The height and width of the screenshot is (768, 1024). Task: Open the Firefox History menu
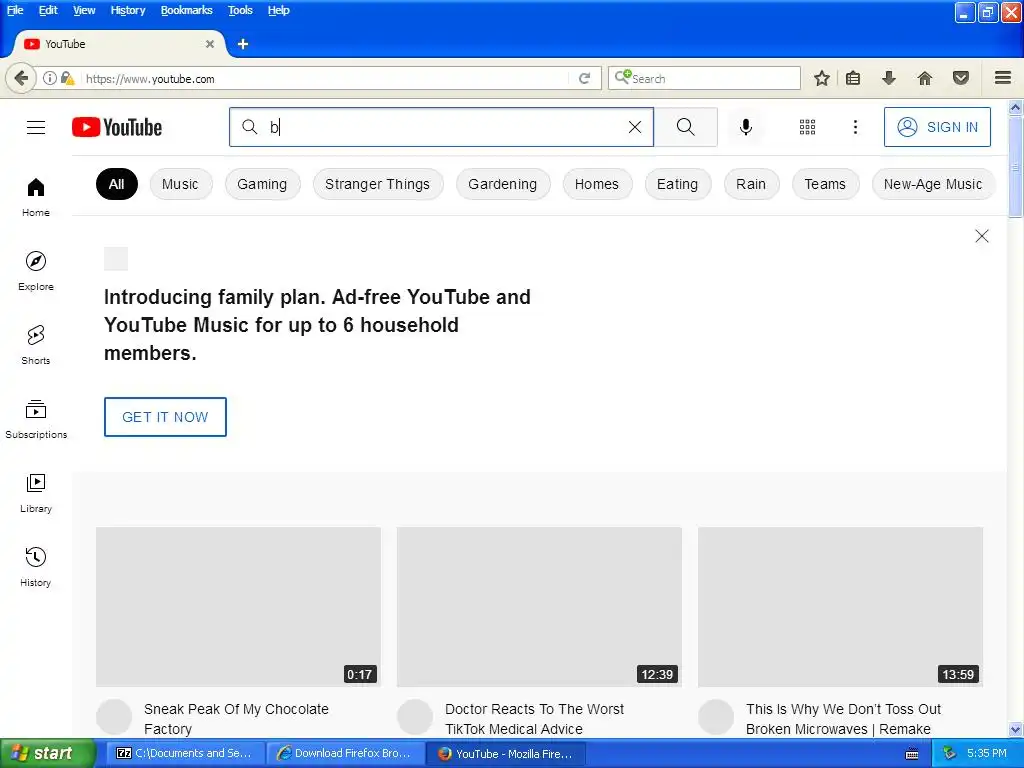point(127,10)
